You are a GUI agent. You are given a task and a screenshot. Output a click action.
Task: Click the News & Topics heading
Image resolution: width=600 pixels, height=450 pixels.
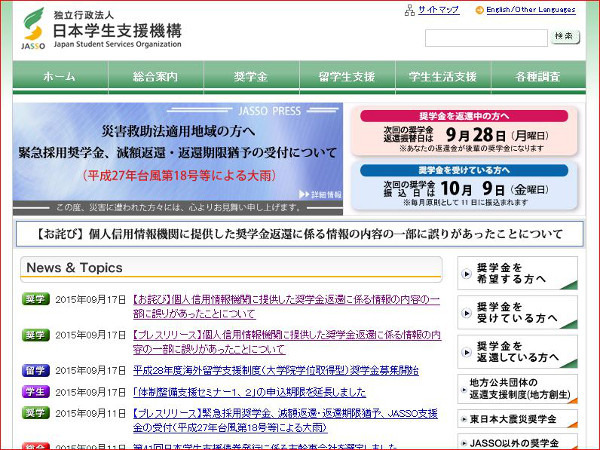pyautogui.click(x=75, y=267)
